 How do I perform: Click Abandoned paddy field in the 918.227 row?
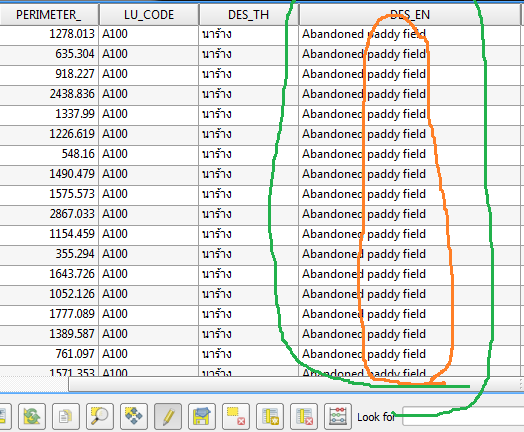pyautogui.click(x=364, y=74)
